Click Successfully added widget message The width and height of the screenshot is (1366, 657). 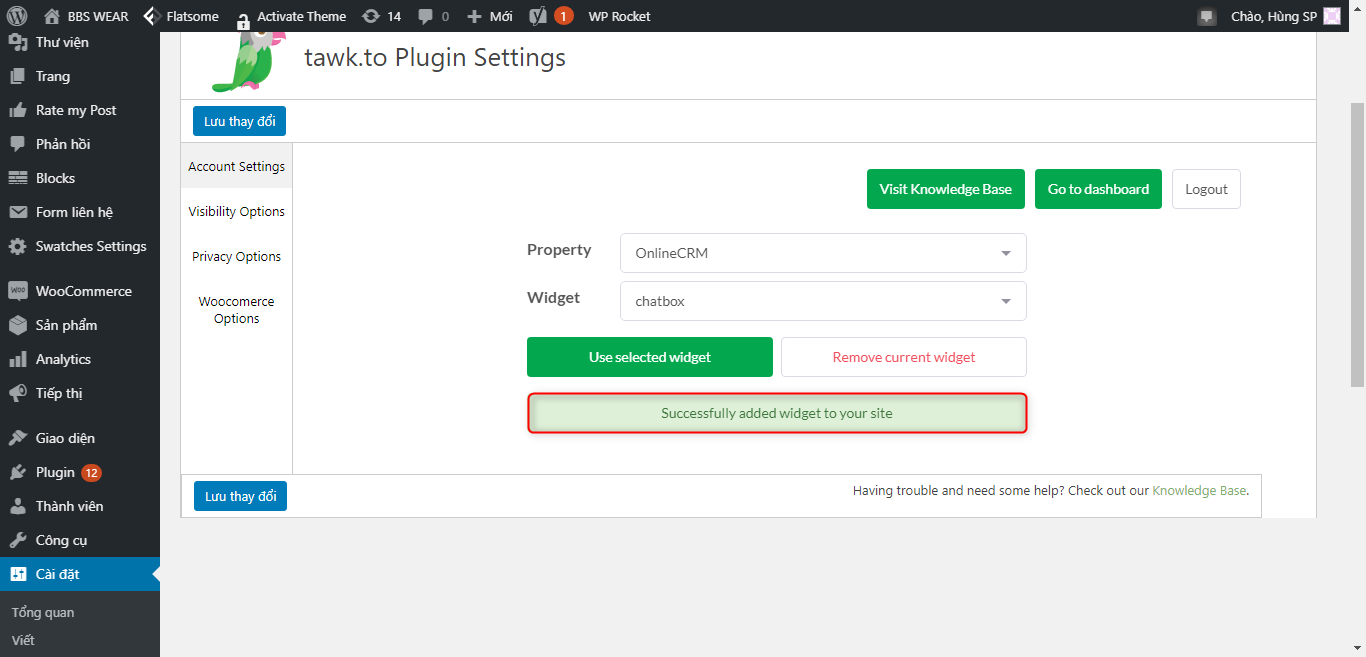(777, 413)
